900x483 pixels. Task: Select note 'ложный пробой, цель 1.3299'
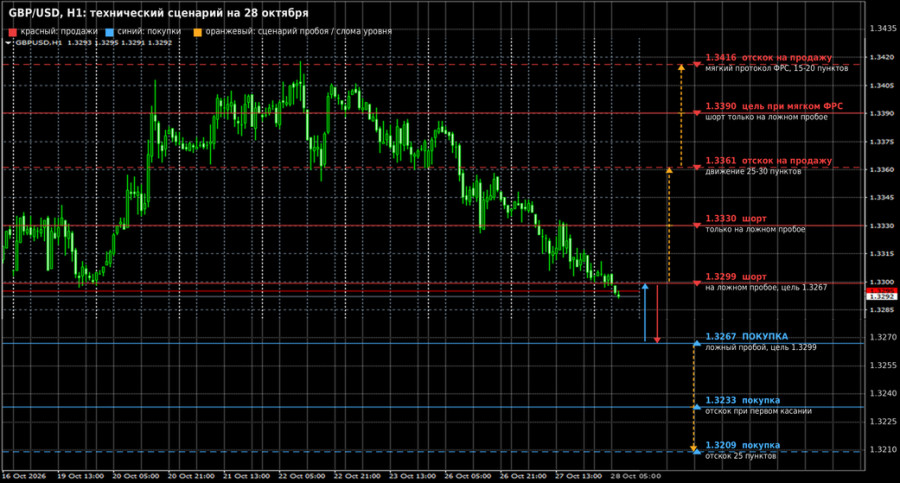761,347
